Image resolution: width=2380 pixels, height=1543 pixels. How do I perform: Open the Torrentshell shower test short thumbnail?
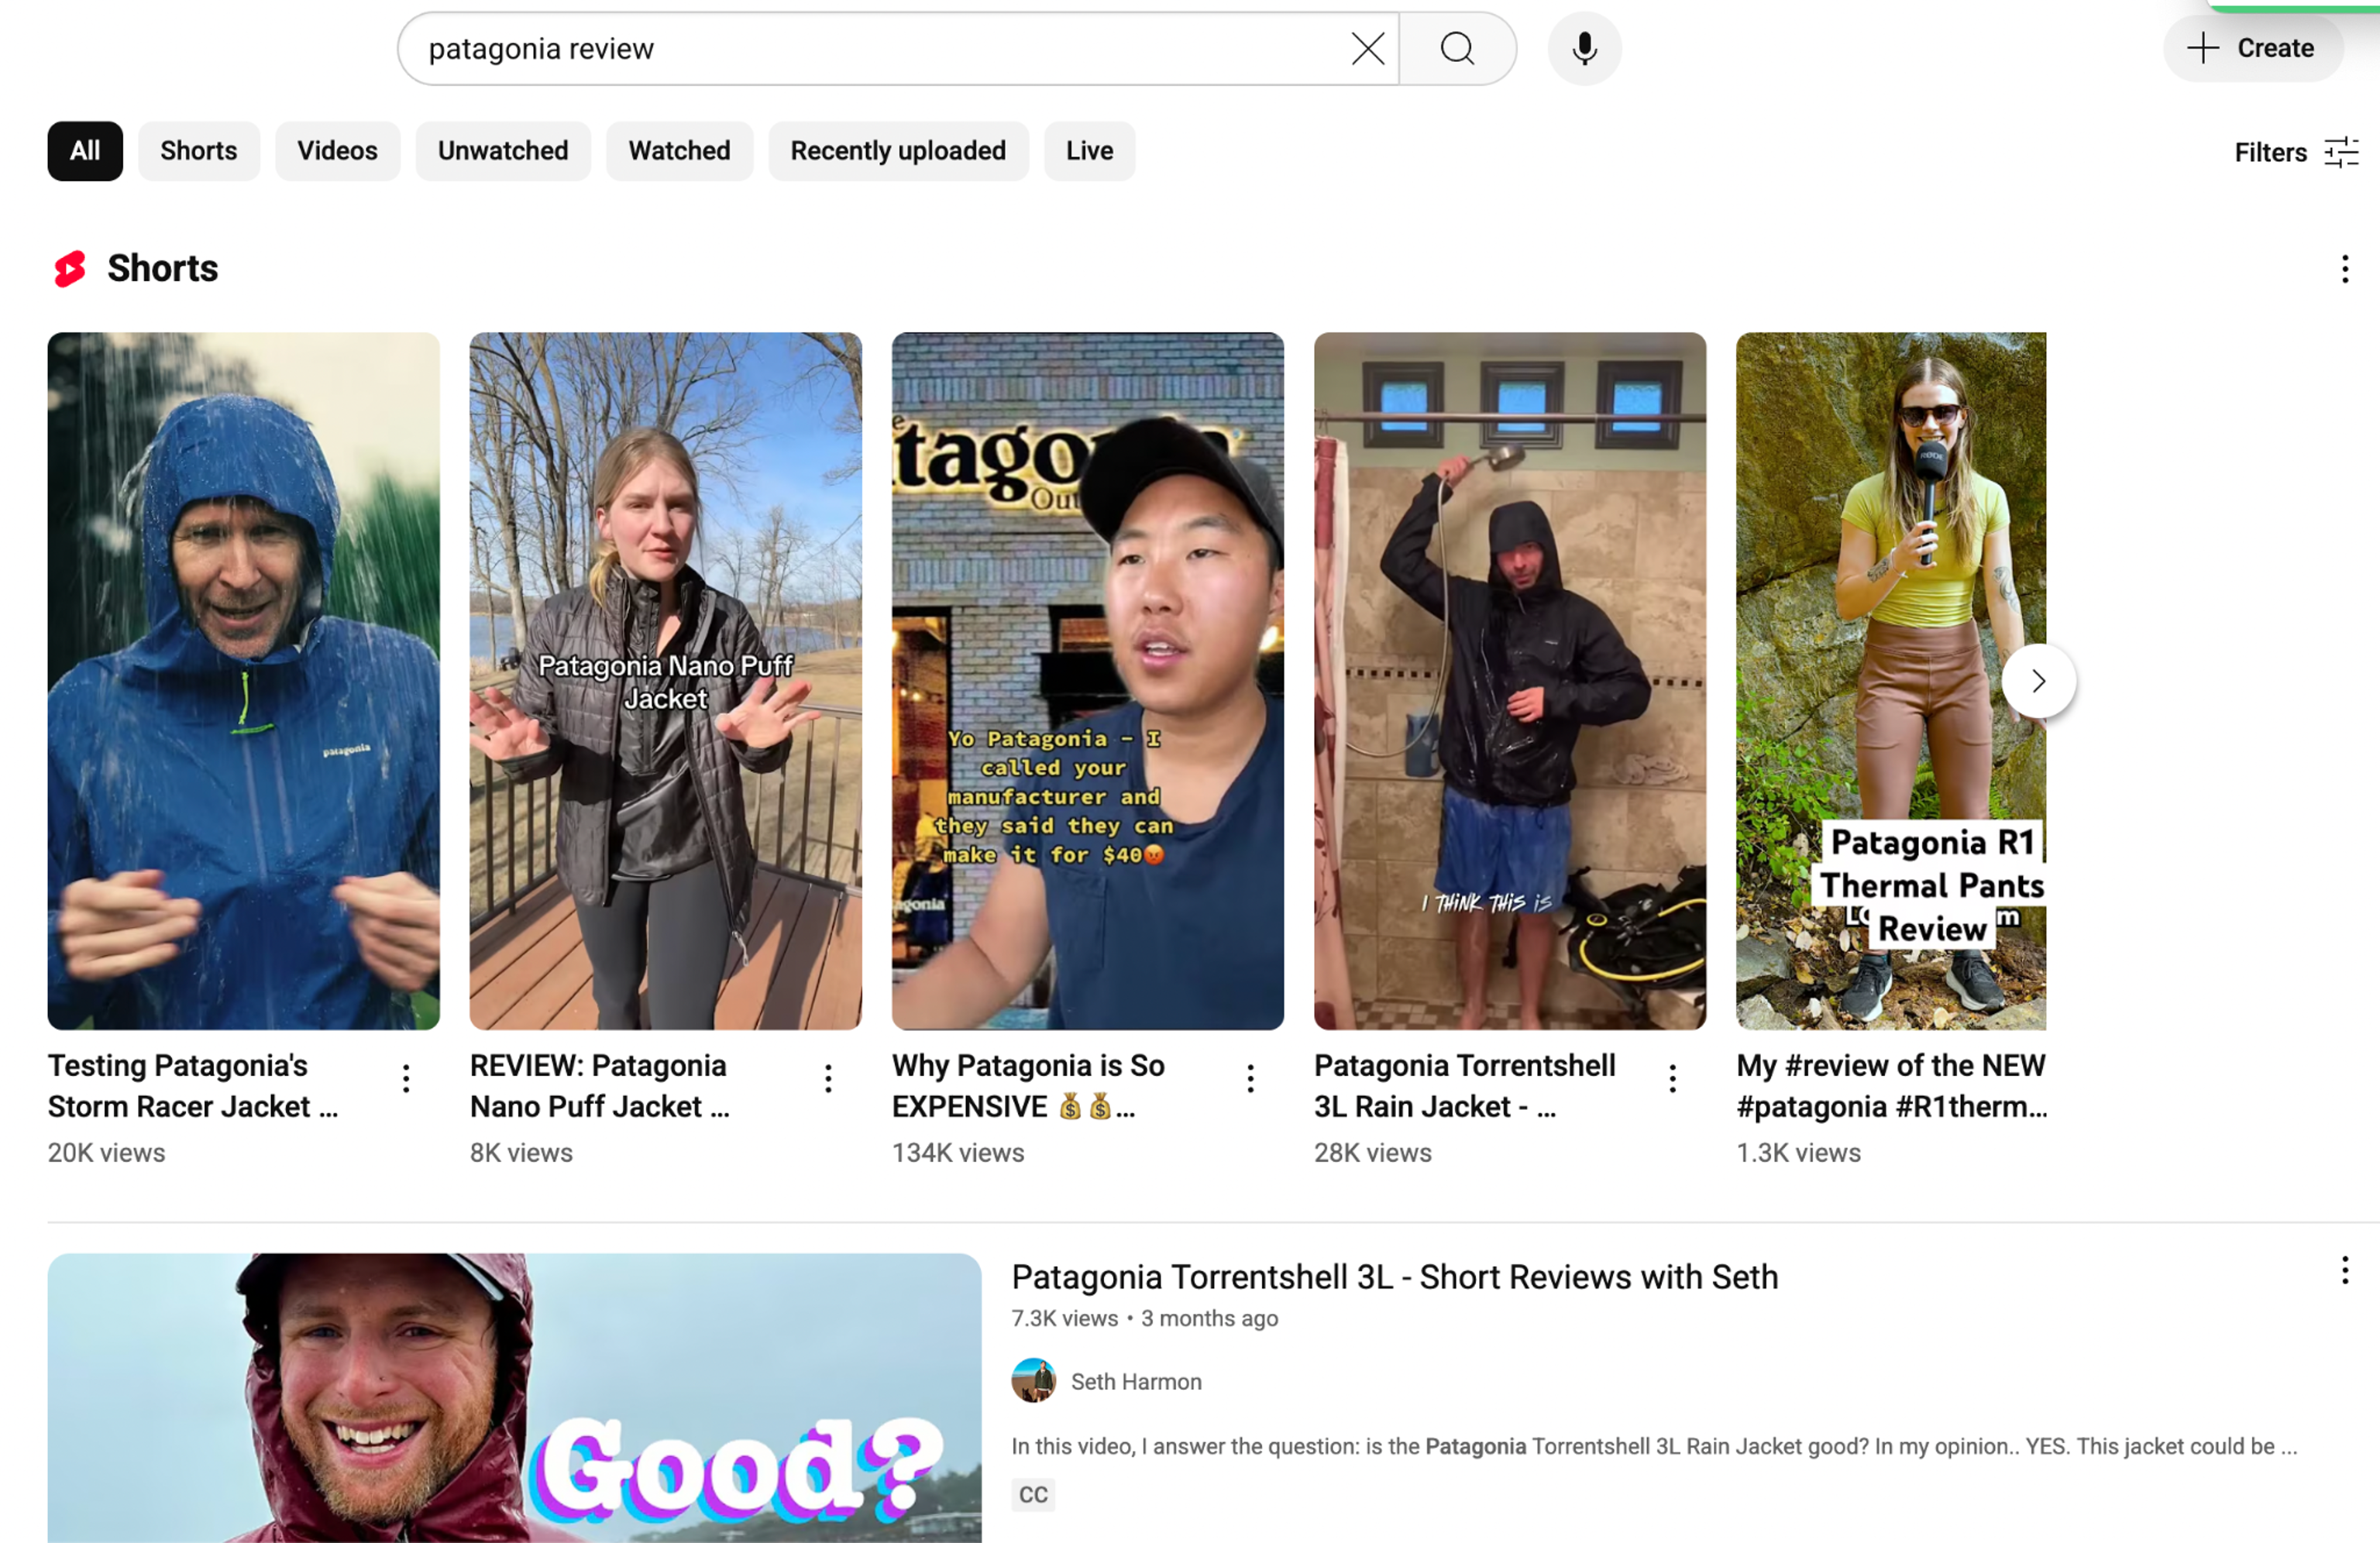pyautogui.click(x=1510, y=681)
